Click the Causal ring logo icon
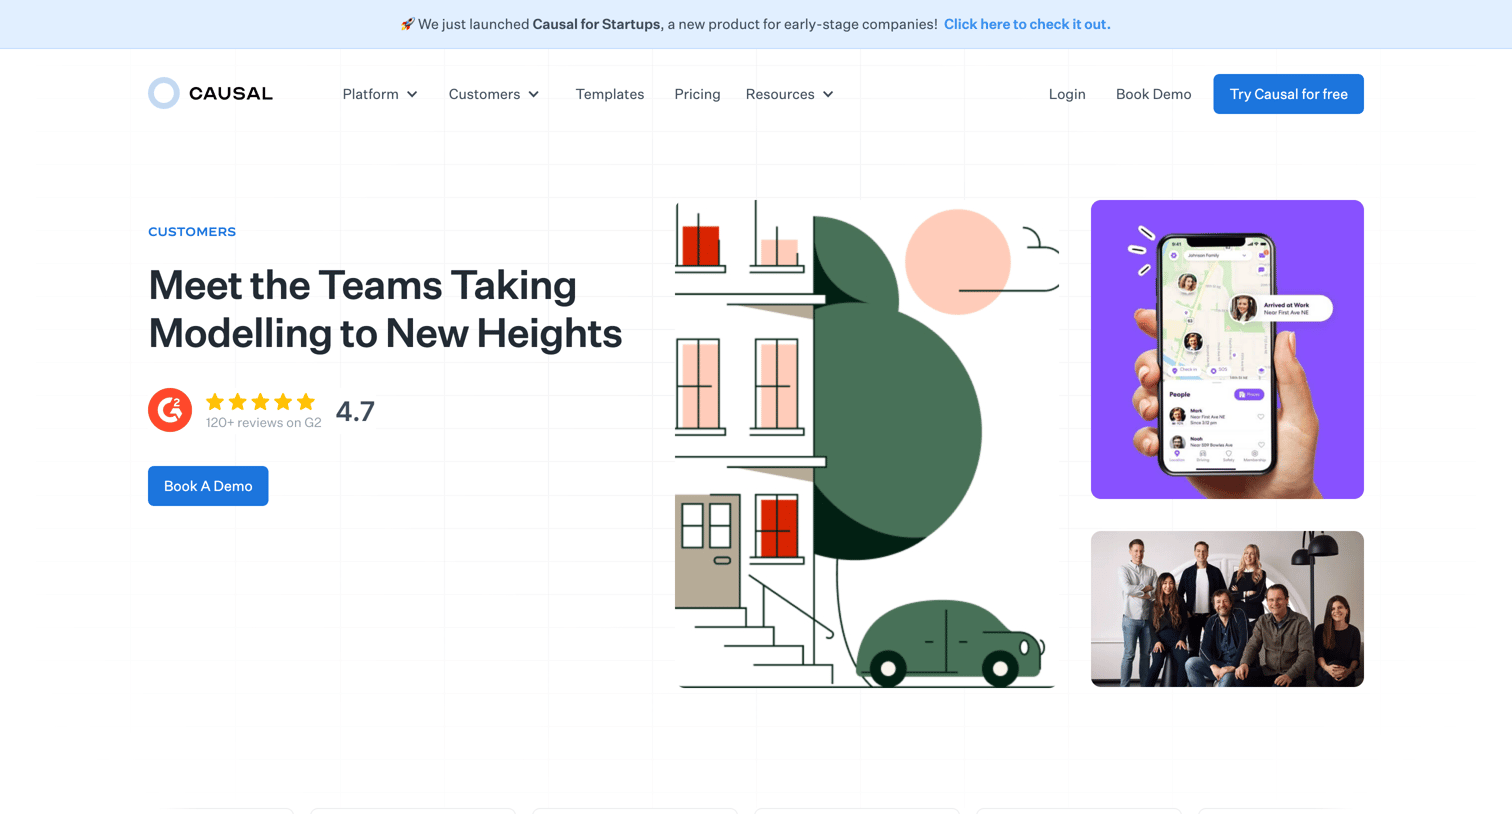Viewport: 1512px width, 814px height. click(x=164, y=93)
